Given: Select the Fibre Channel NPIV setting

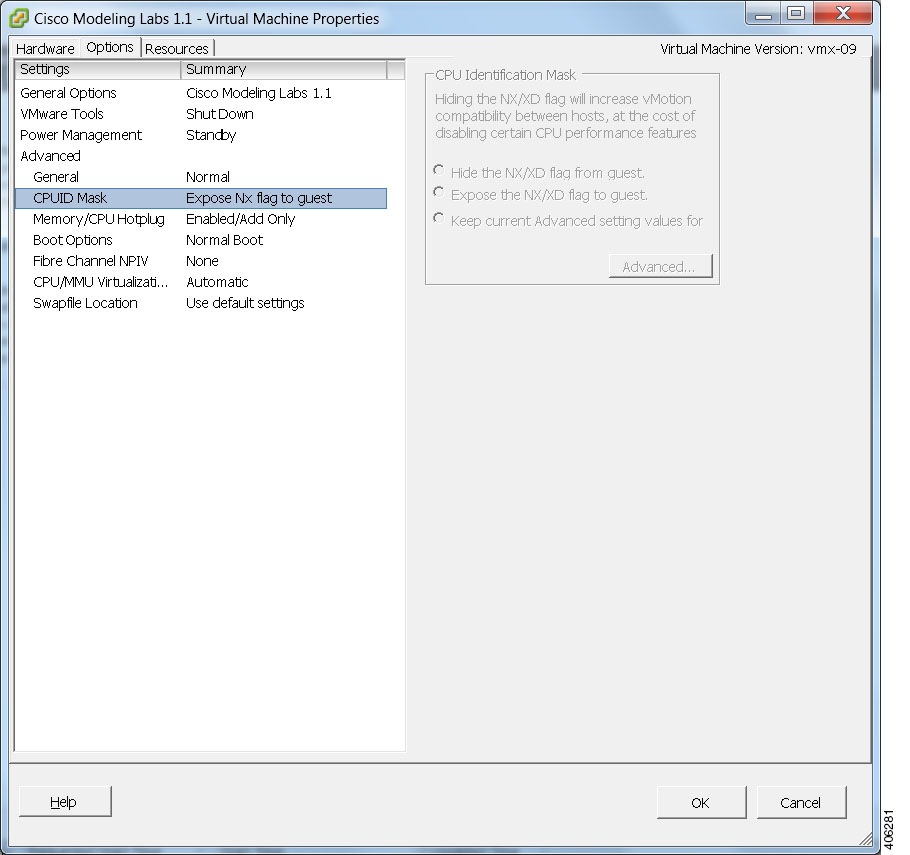Looking at the screenshot, I should tap(201, 261).
